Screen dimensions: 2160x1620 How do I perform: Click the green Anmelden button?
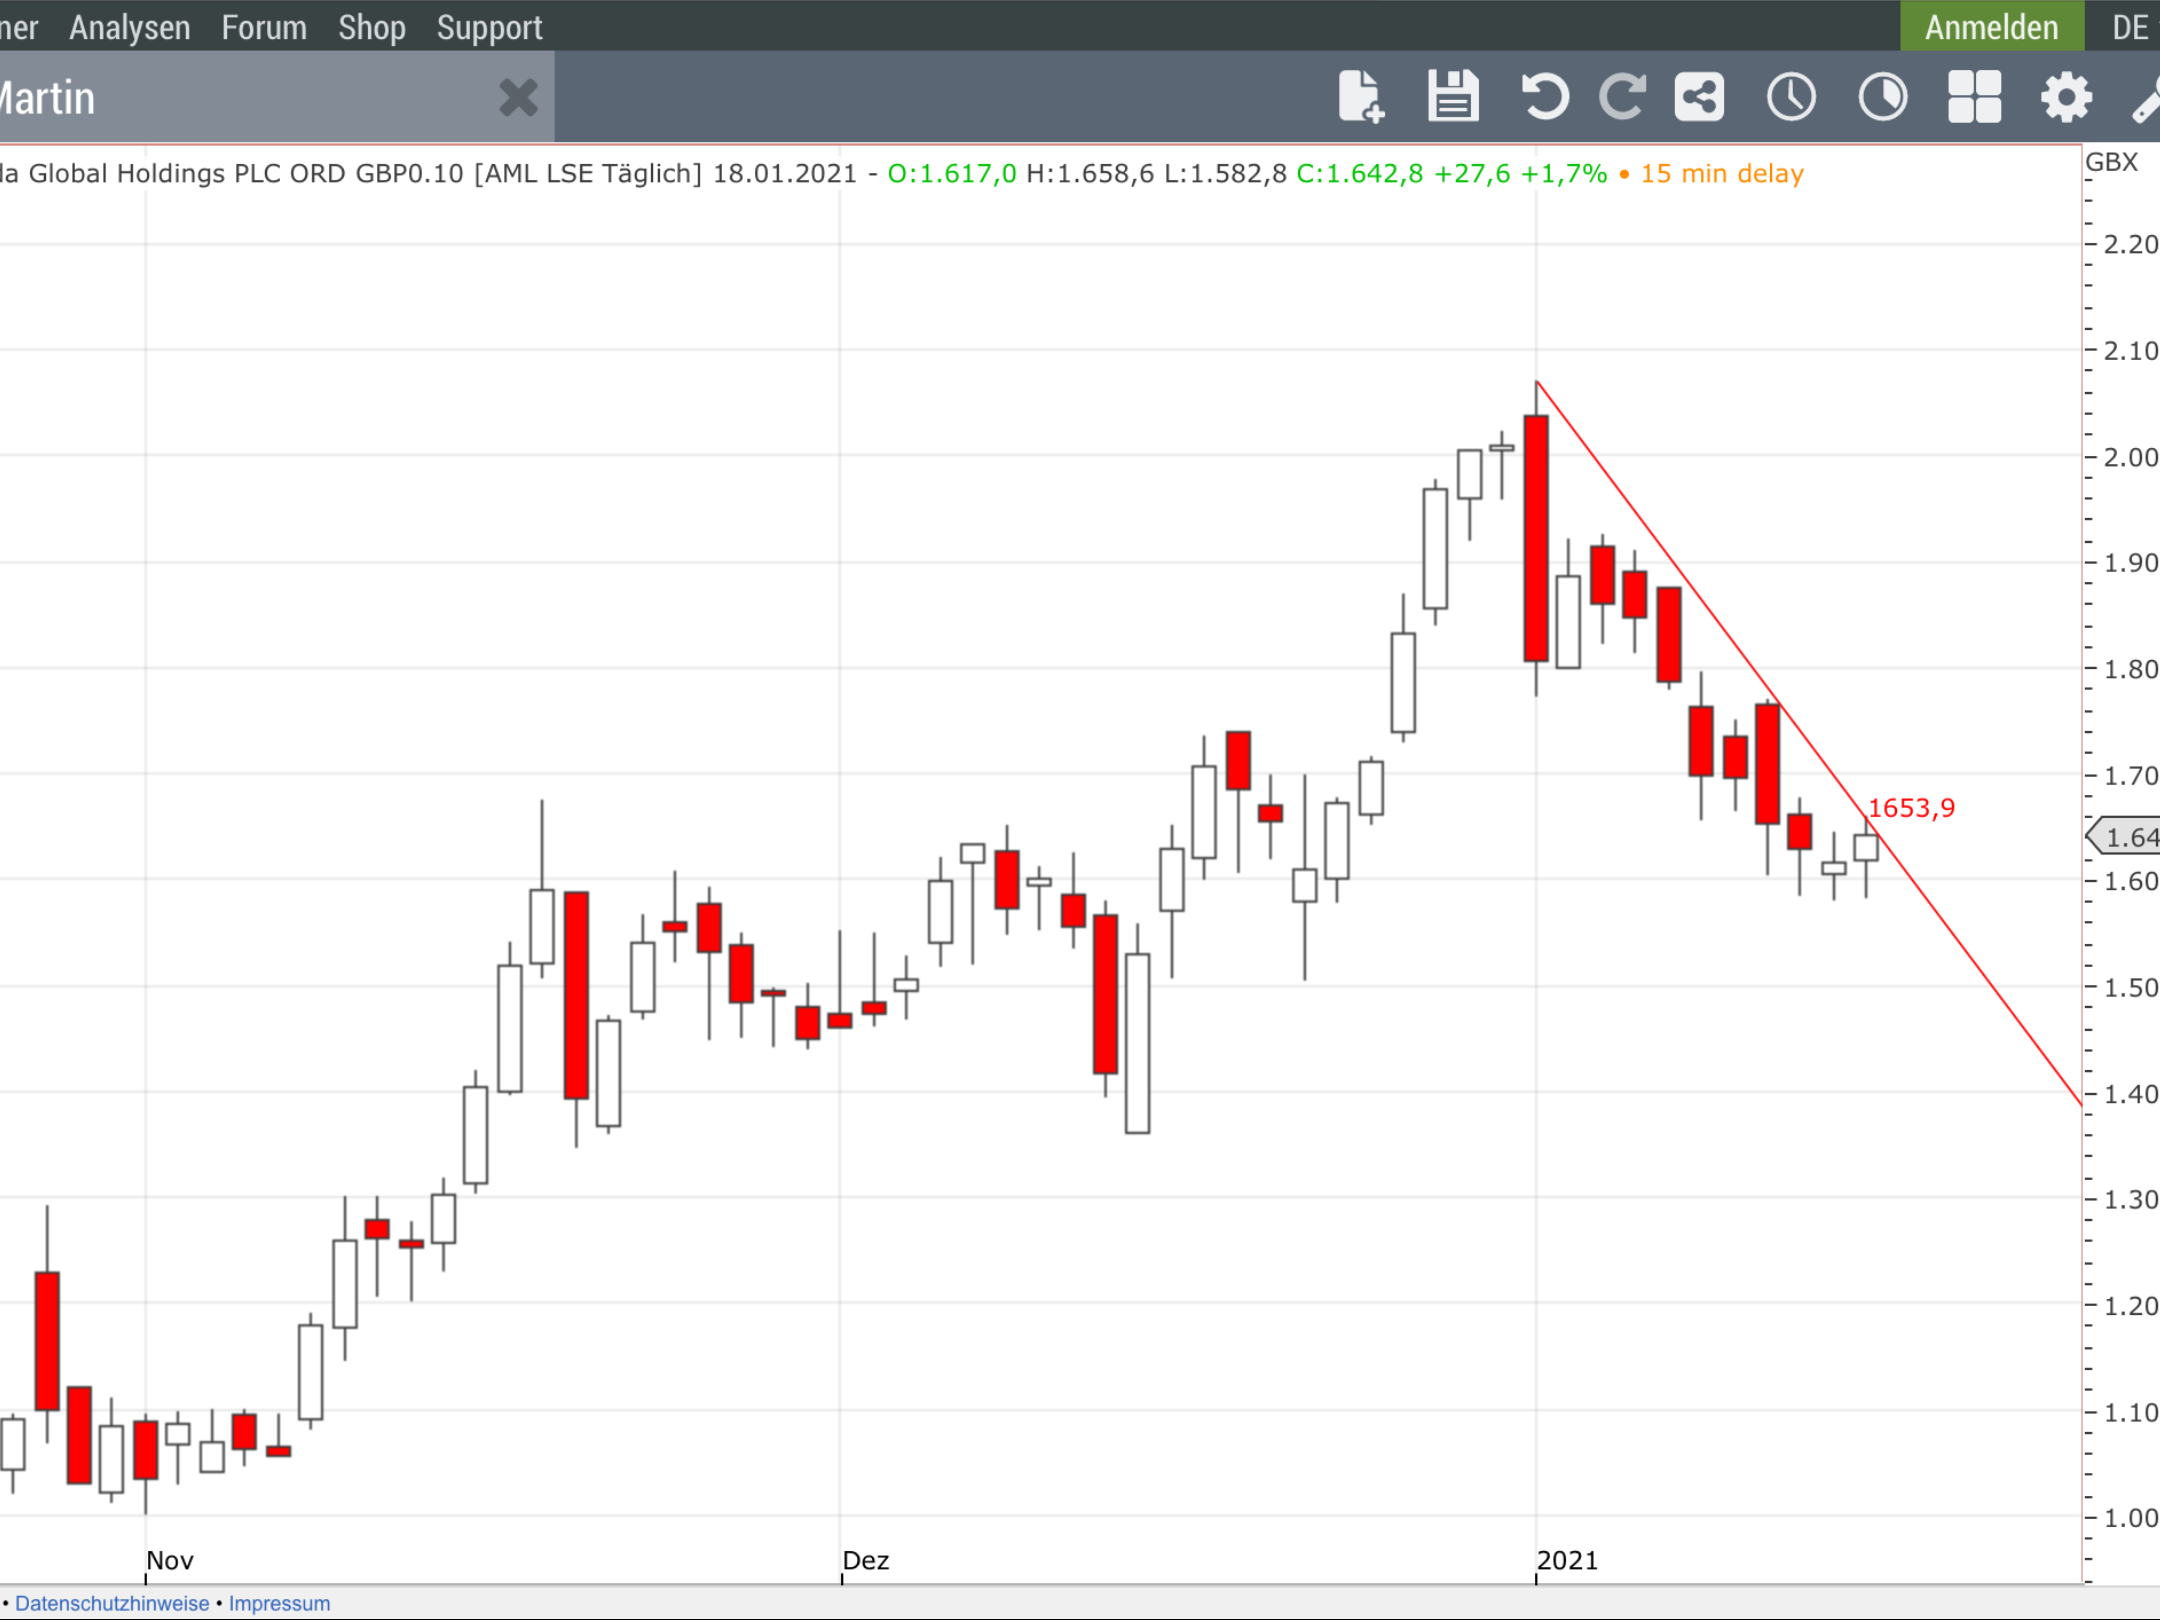[x=1991, y=27]
